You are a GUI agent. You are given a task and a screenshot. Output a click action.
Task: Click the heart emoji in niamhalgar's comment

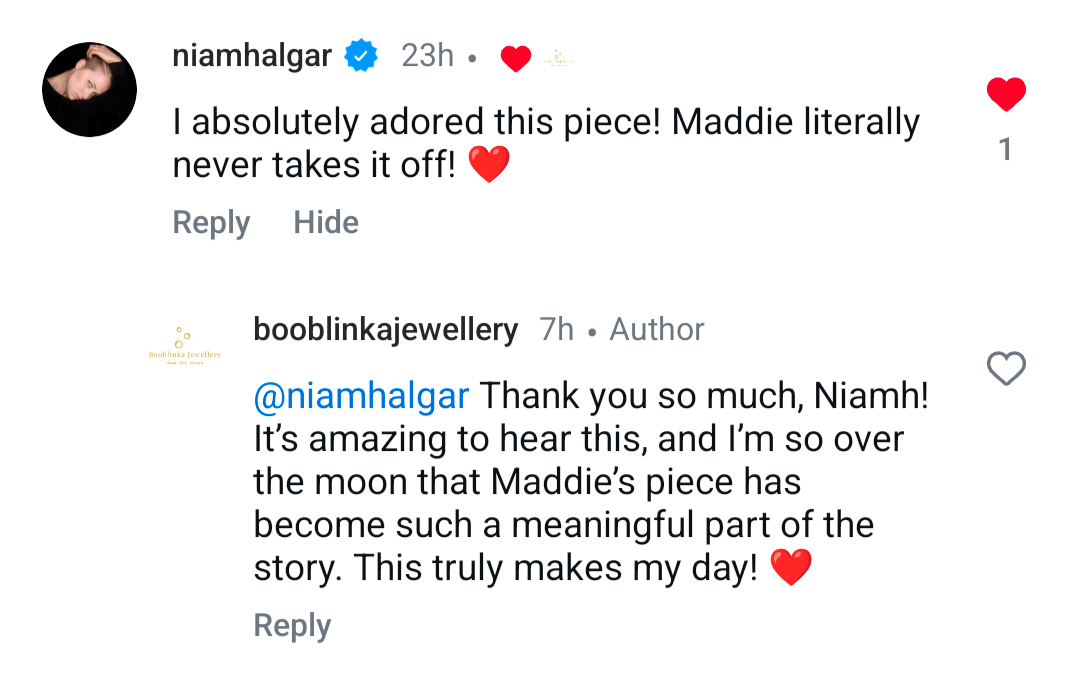pos(489,165)
